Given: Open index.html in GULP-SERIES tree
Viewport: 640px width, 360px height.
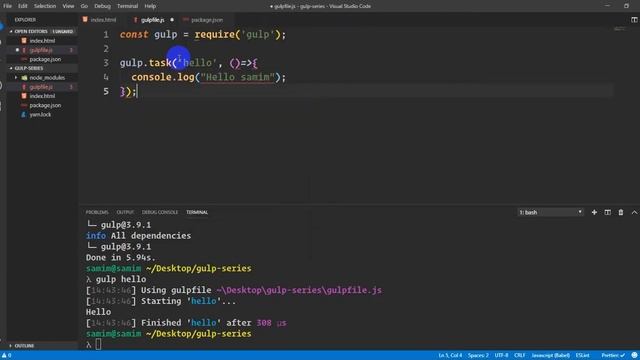Looking at the screenshot, I should click(x=42, y=96).
